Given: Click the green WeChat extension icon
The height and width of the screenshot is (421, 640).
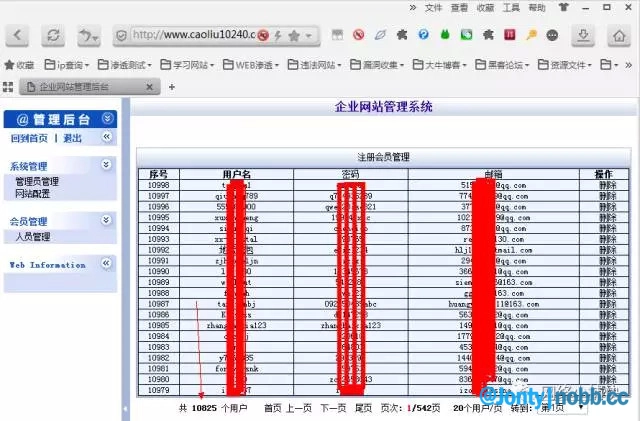Looking at the screenshot, I should tap(466, 35).
